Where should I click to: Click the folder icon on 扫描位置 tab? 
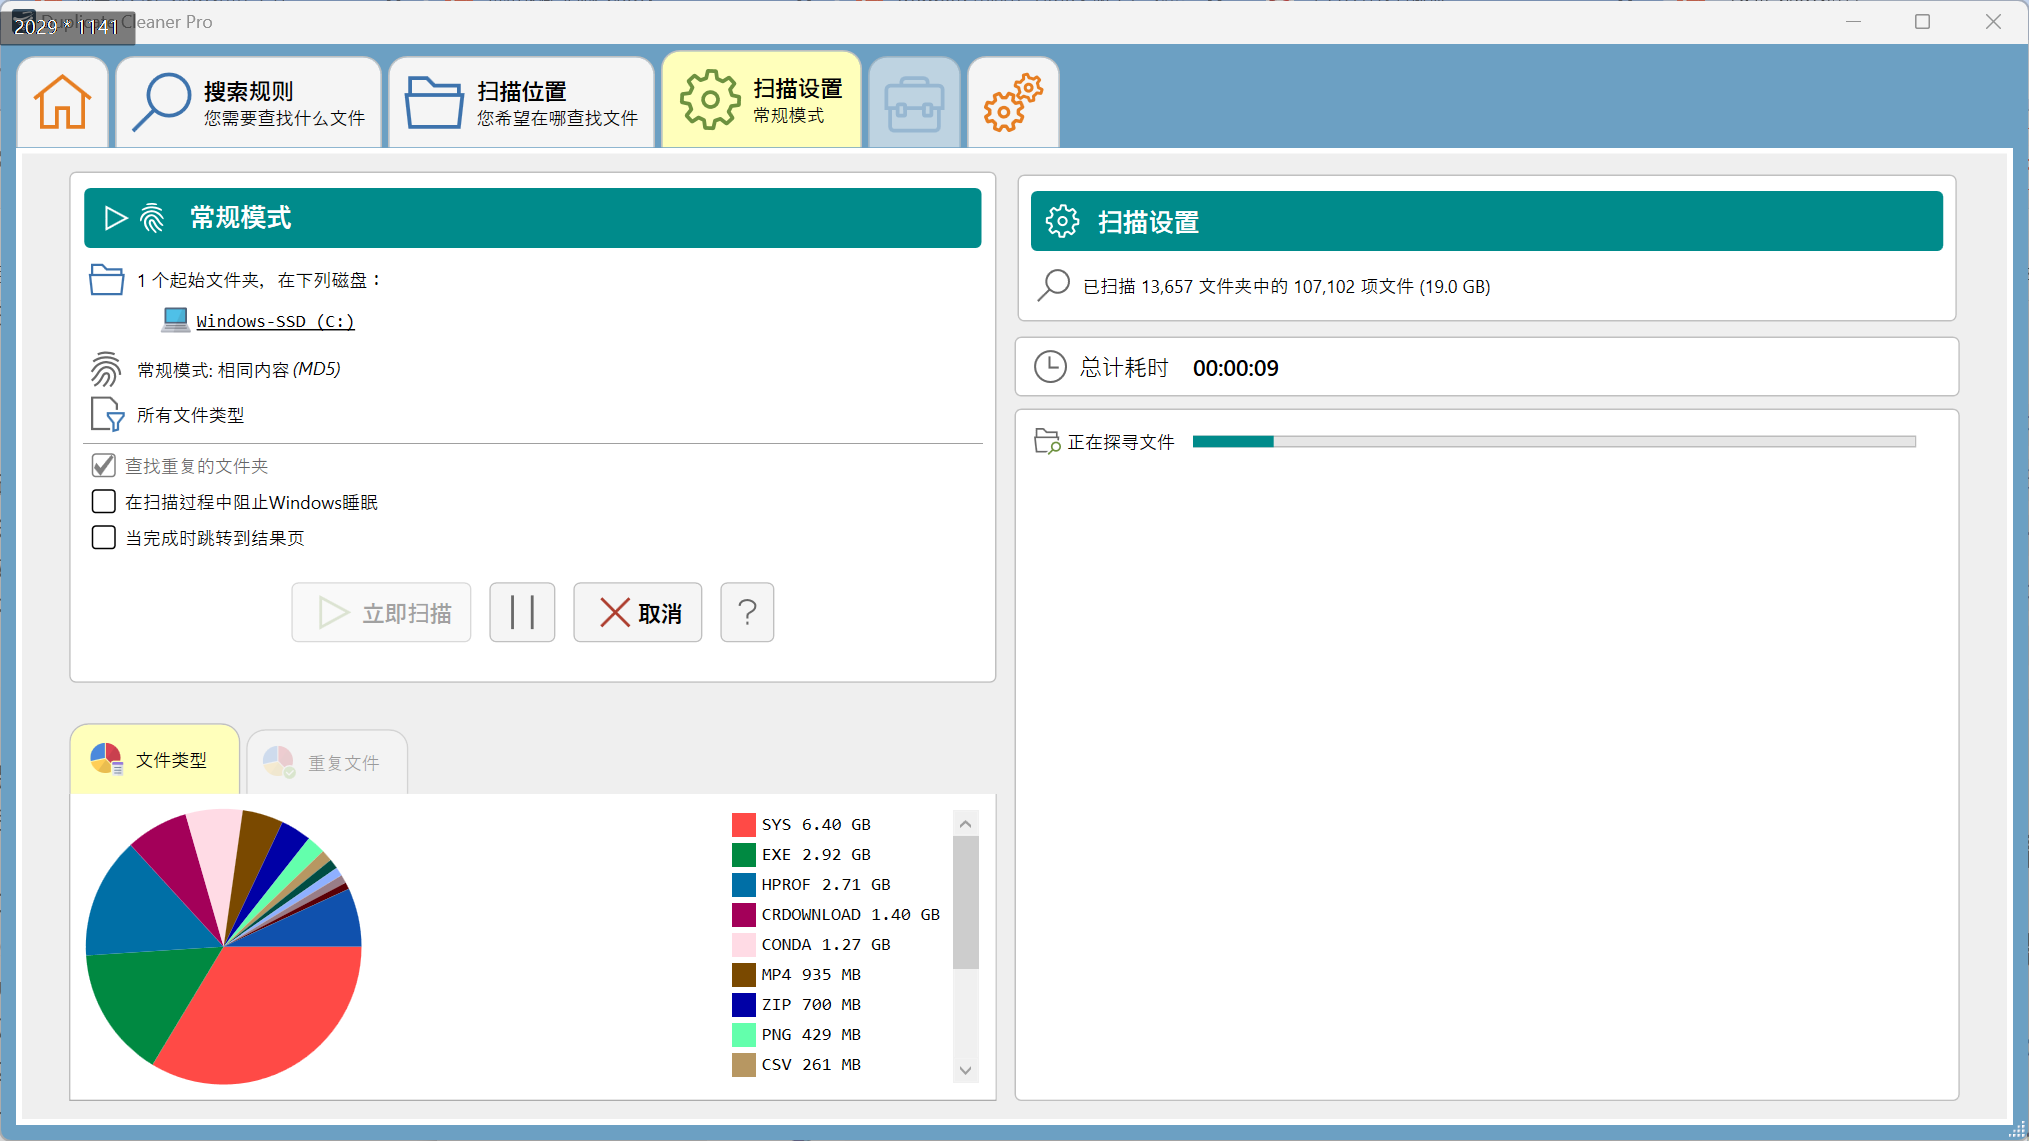tap(434, 102)
